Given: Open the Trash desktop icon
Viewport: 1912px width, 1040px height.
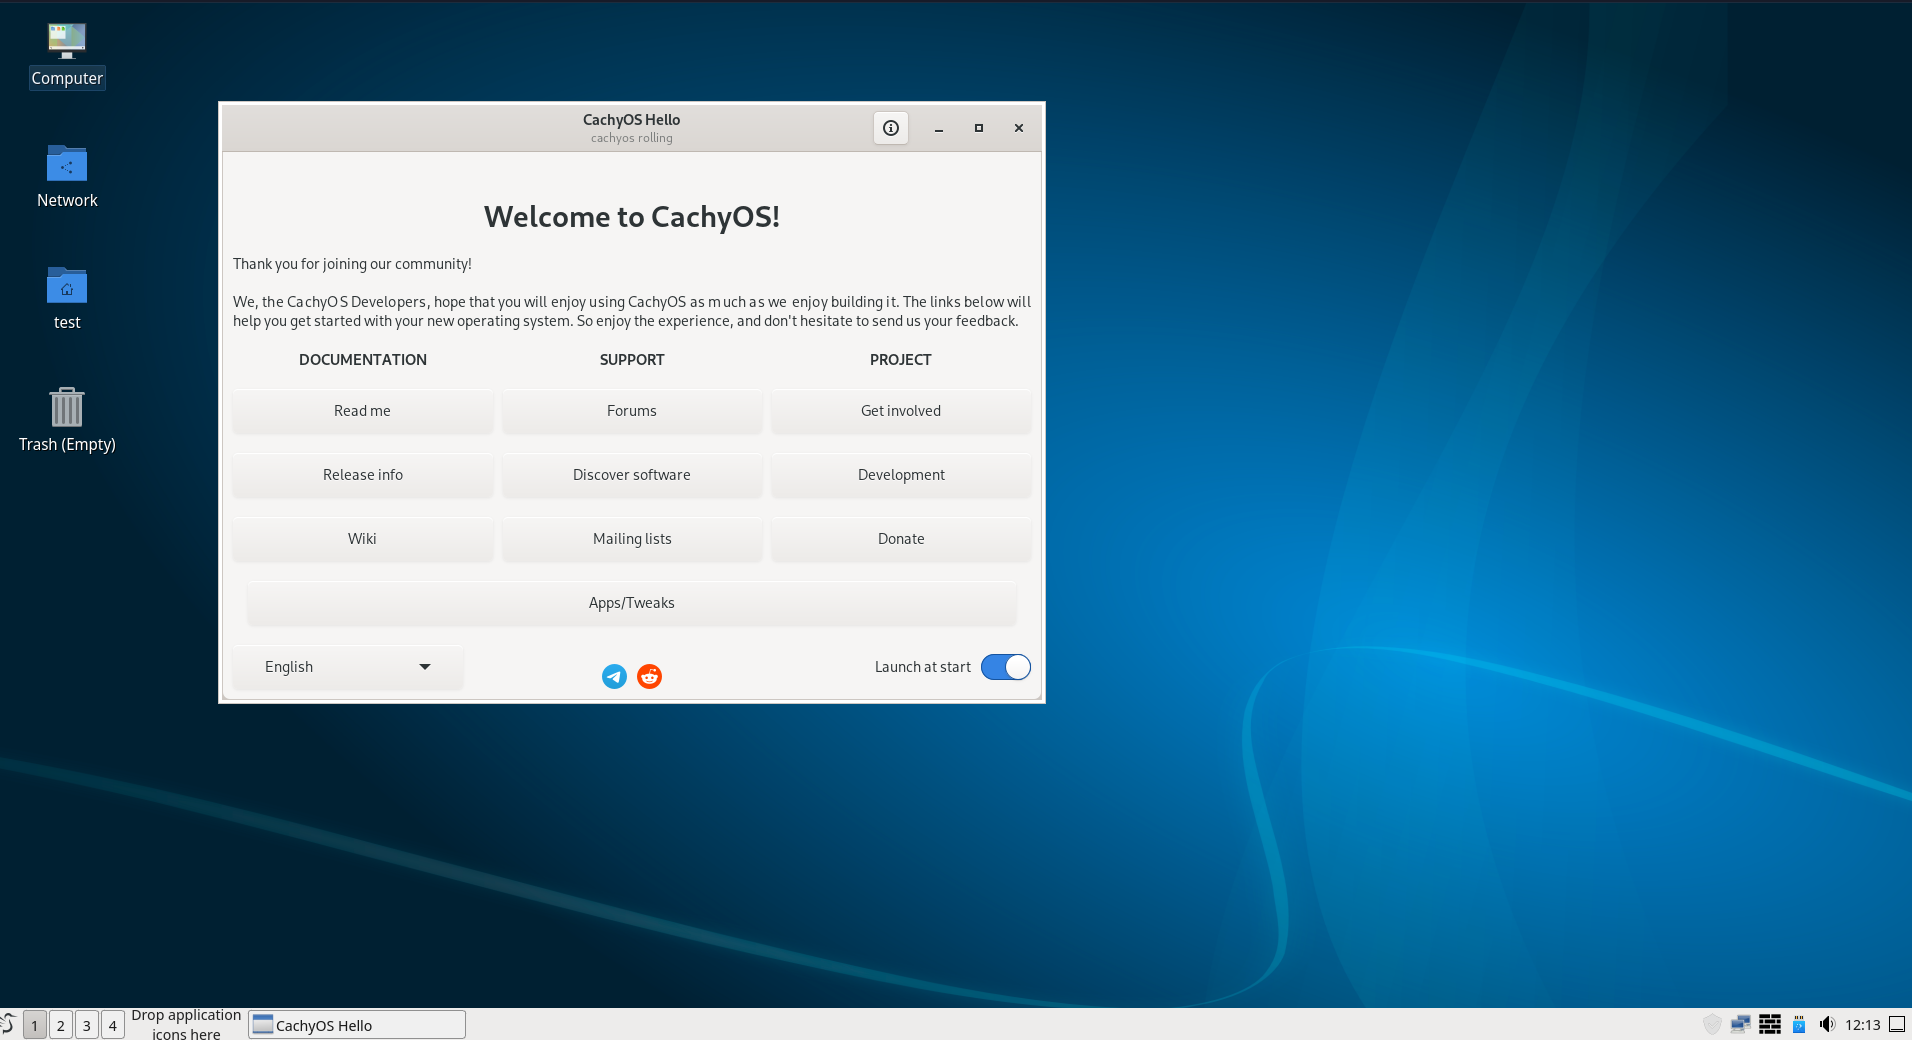Looking at the screenshot, I should point(67,408).
